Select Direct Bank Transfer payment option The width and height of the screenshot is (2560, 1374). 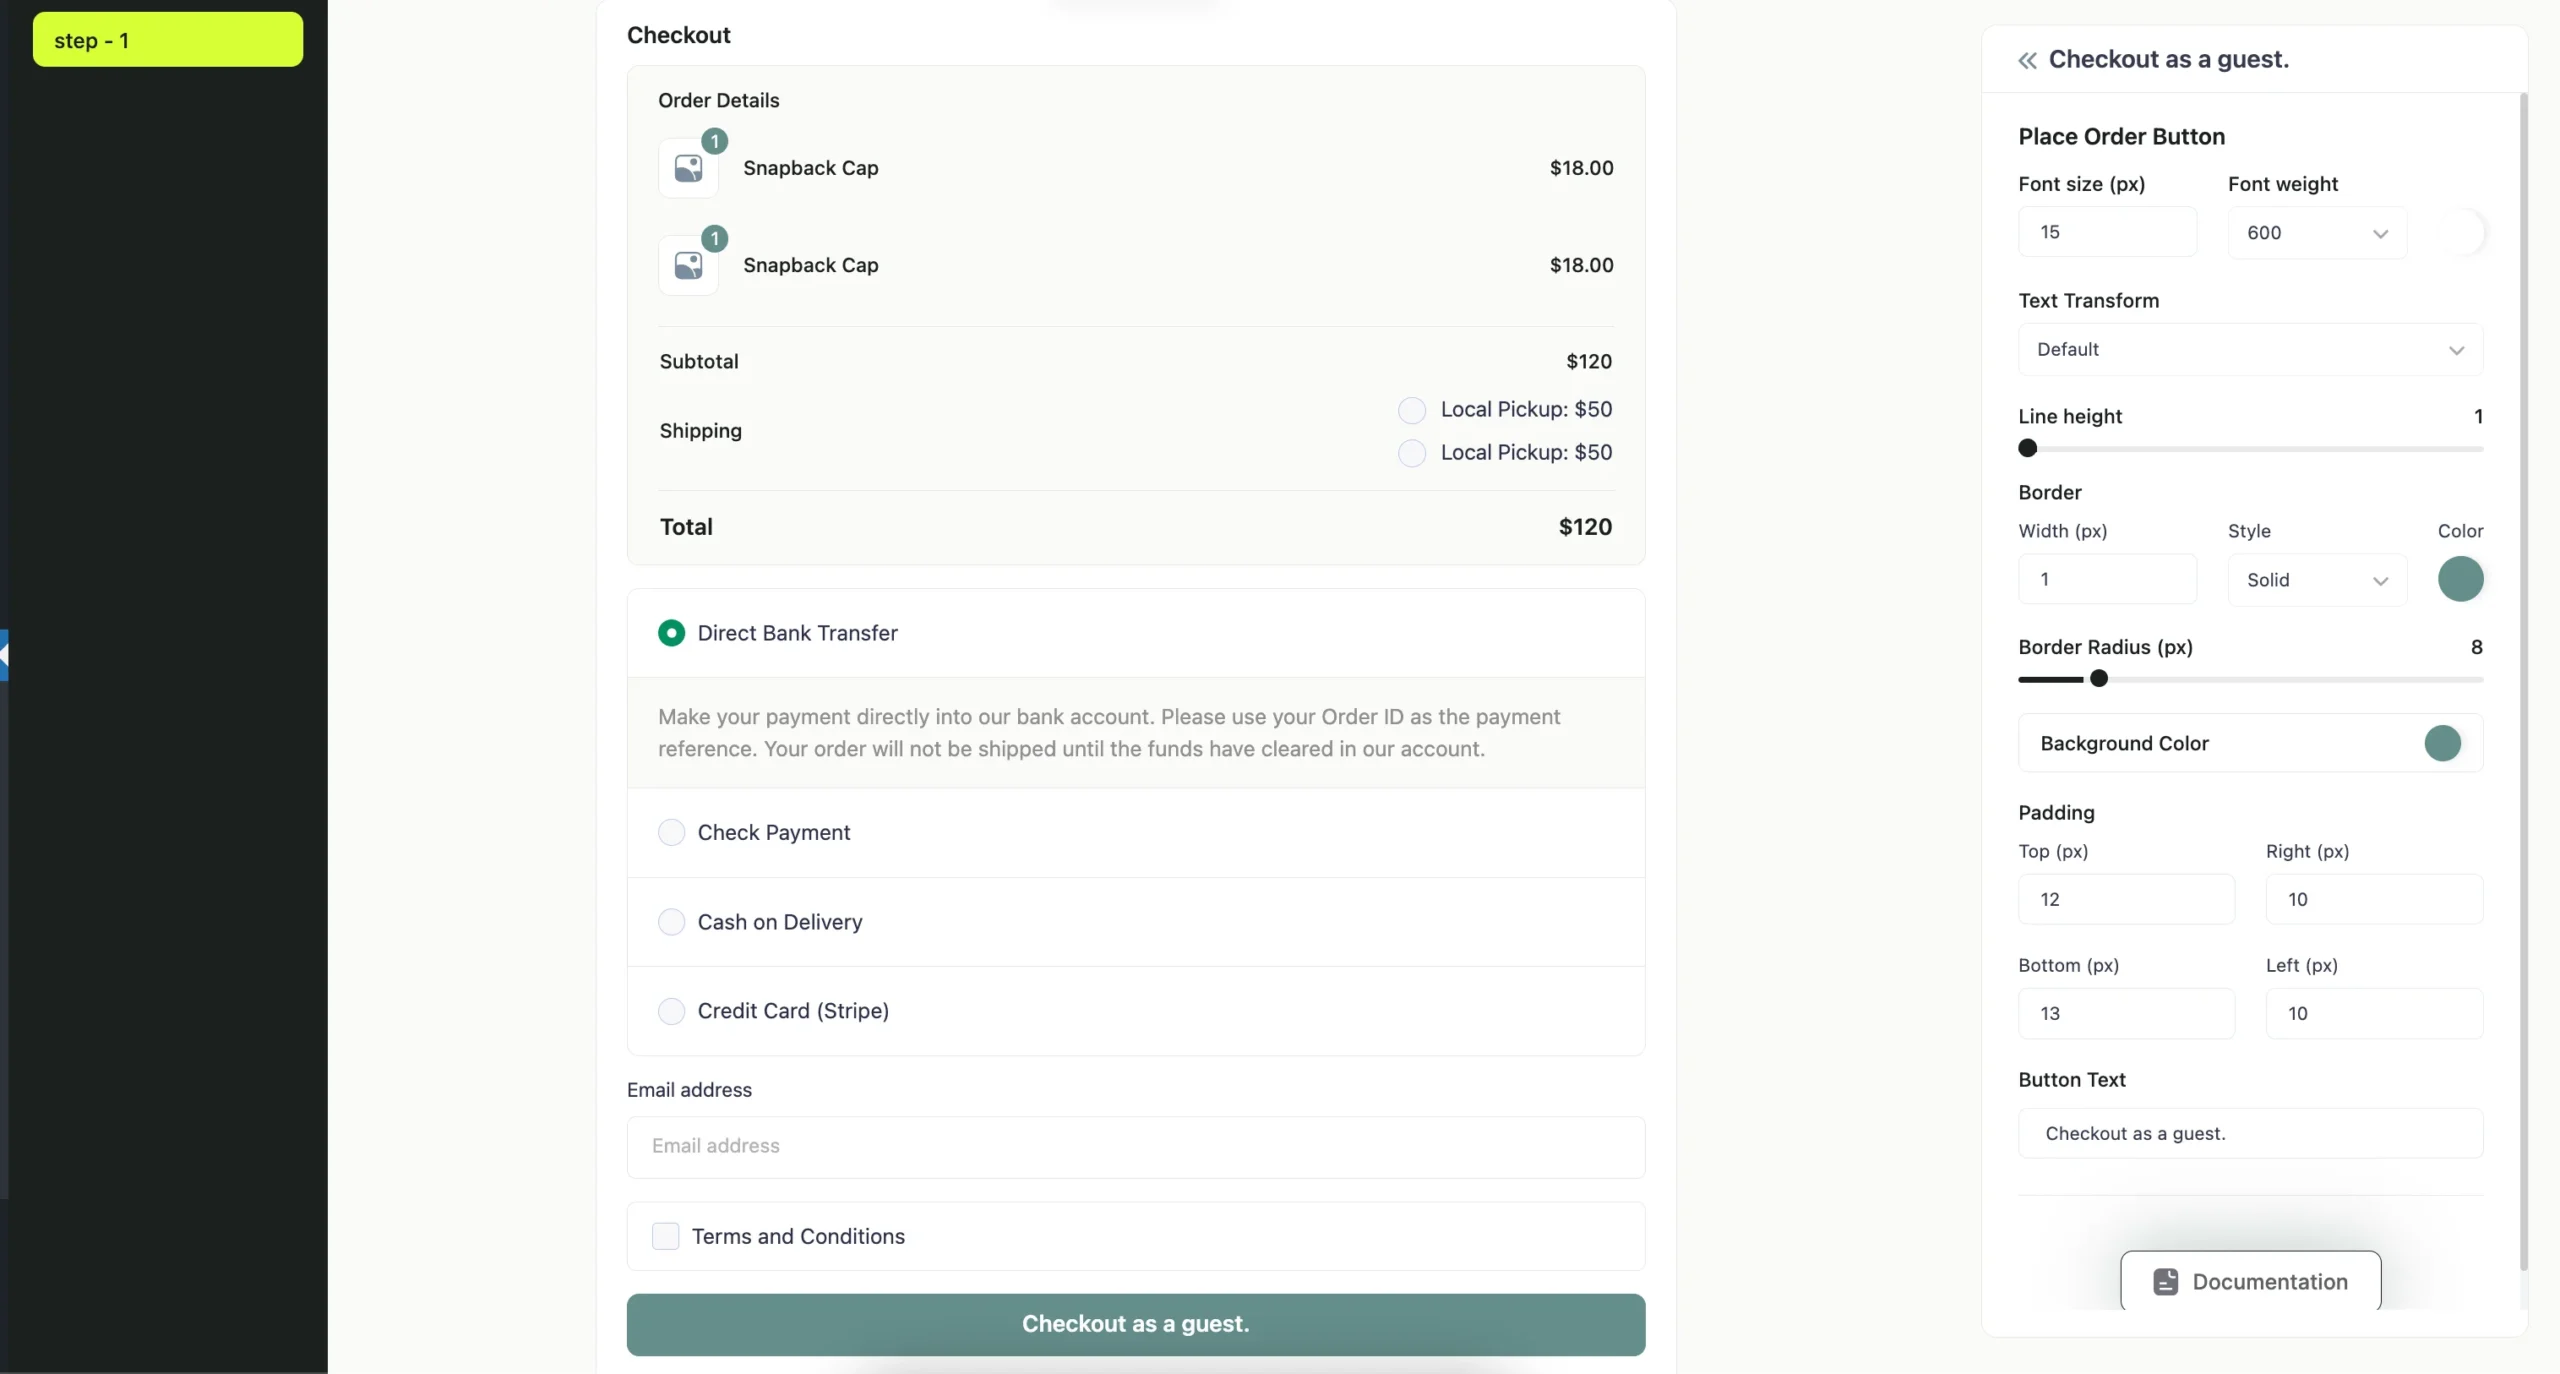click(x=671, y=633)
